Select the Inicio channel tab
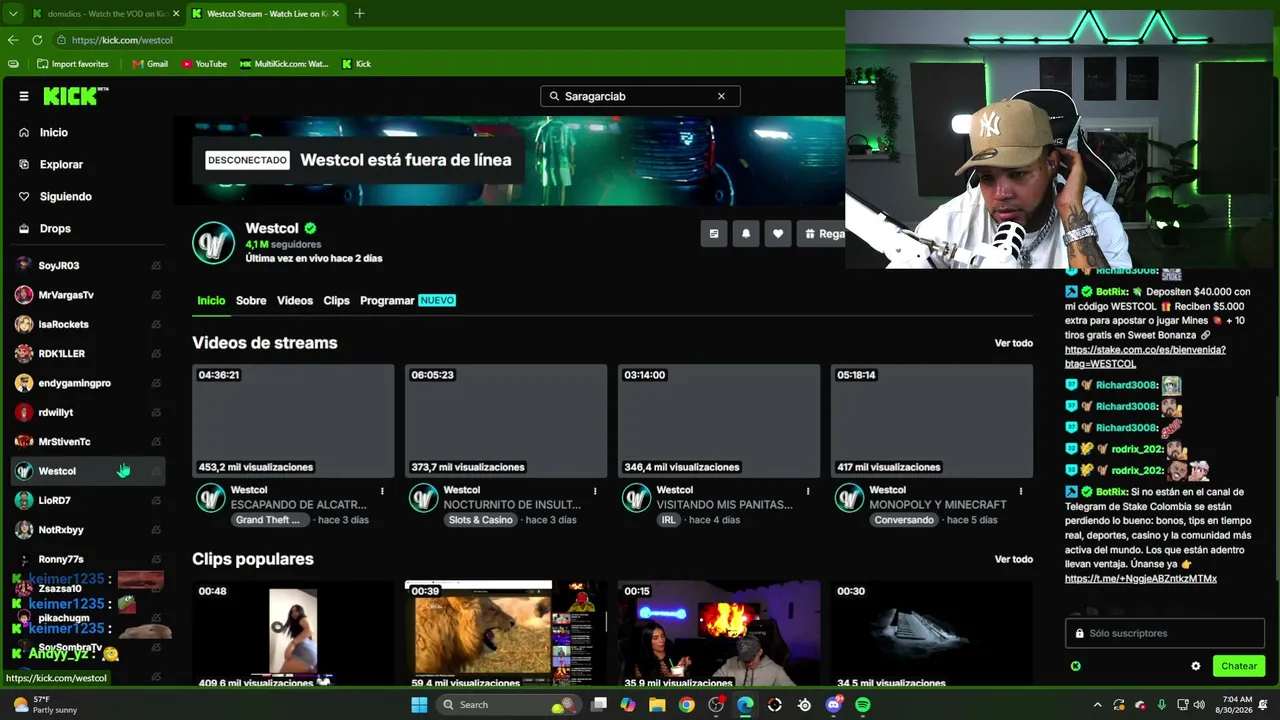 [211, 300]
